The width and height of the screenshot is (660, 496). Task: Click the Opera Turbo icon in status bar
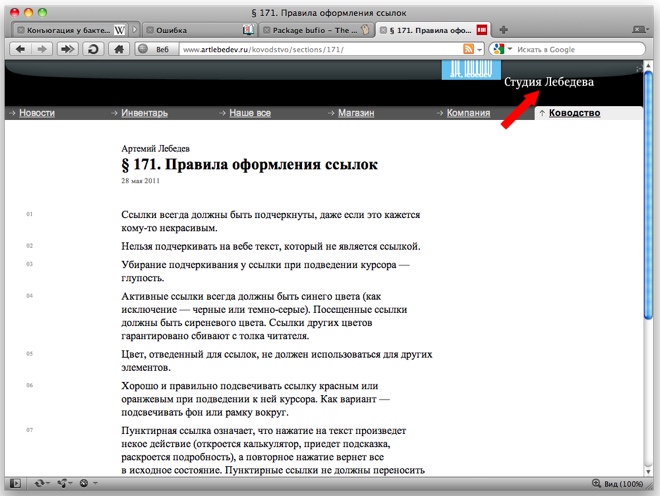[x=84, y=483]
